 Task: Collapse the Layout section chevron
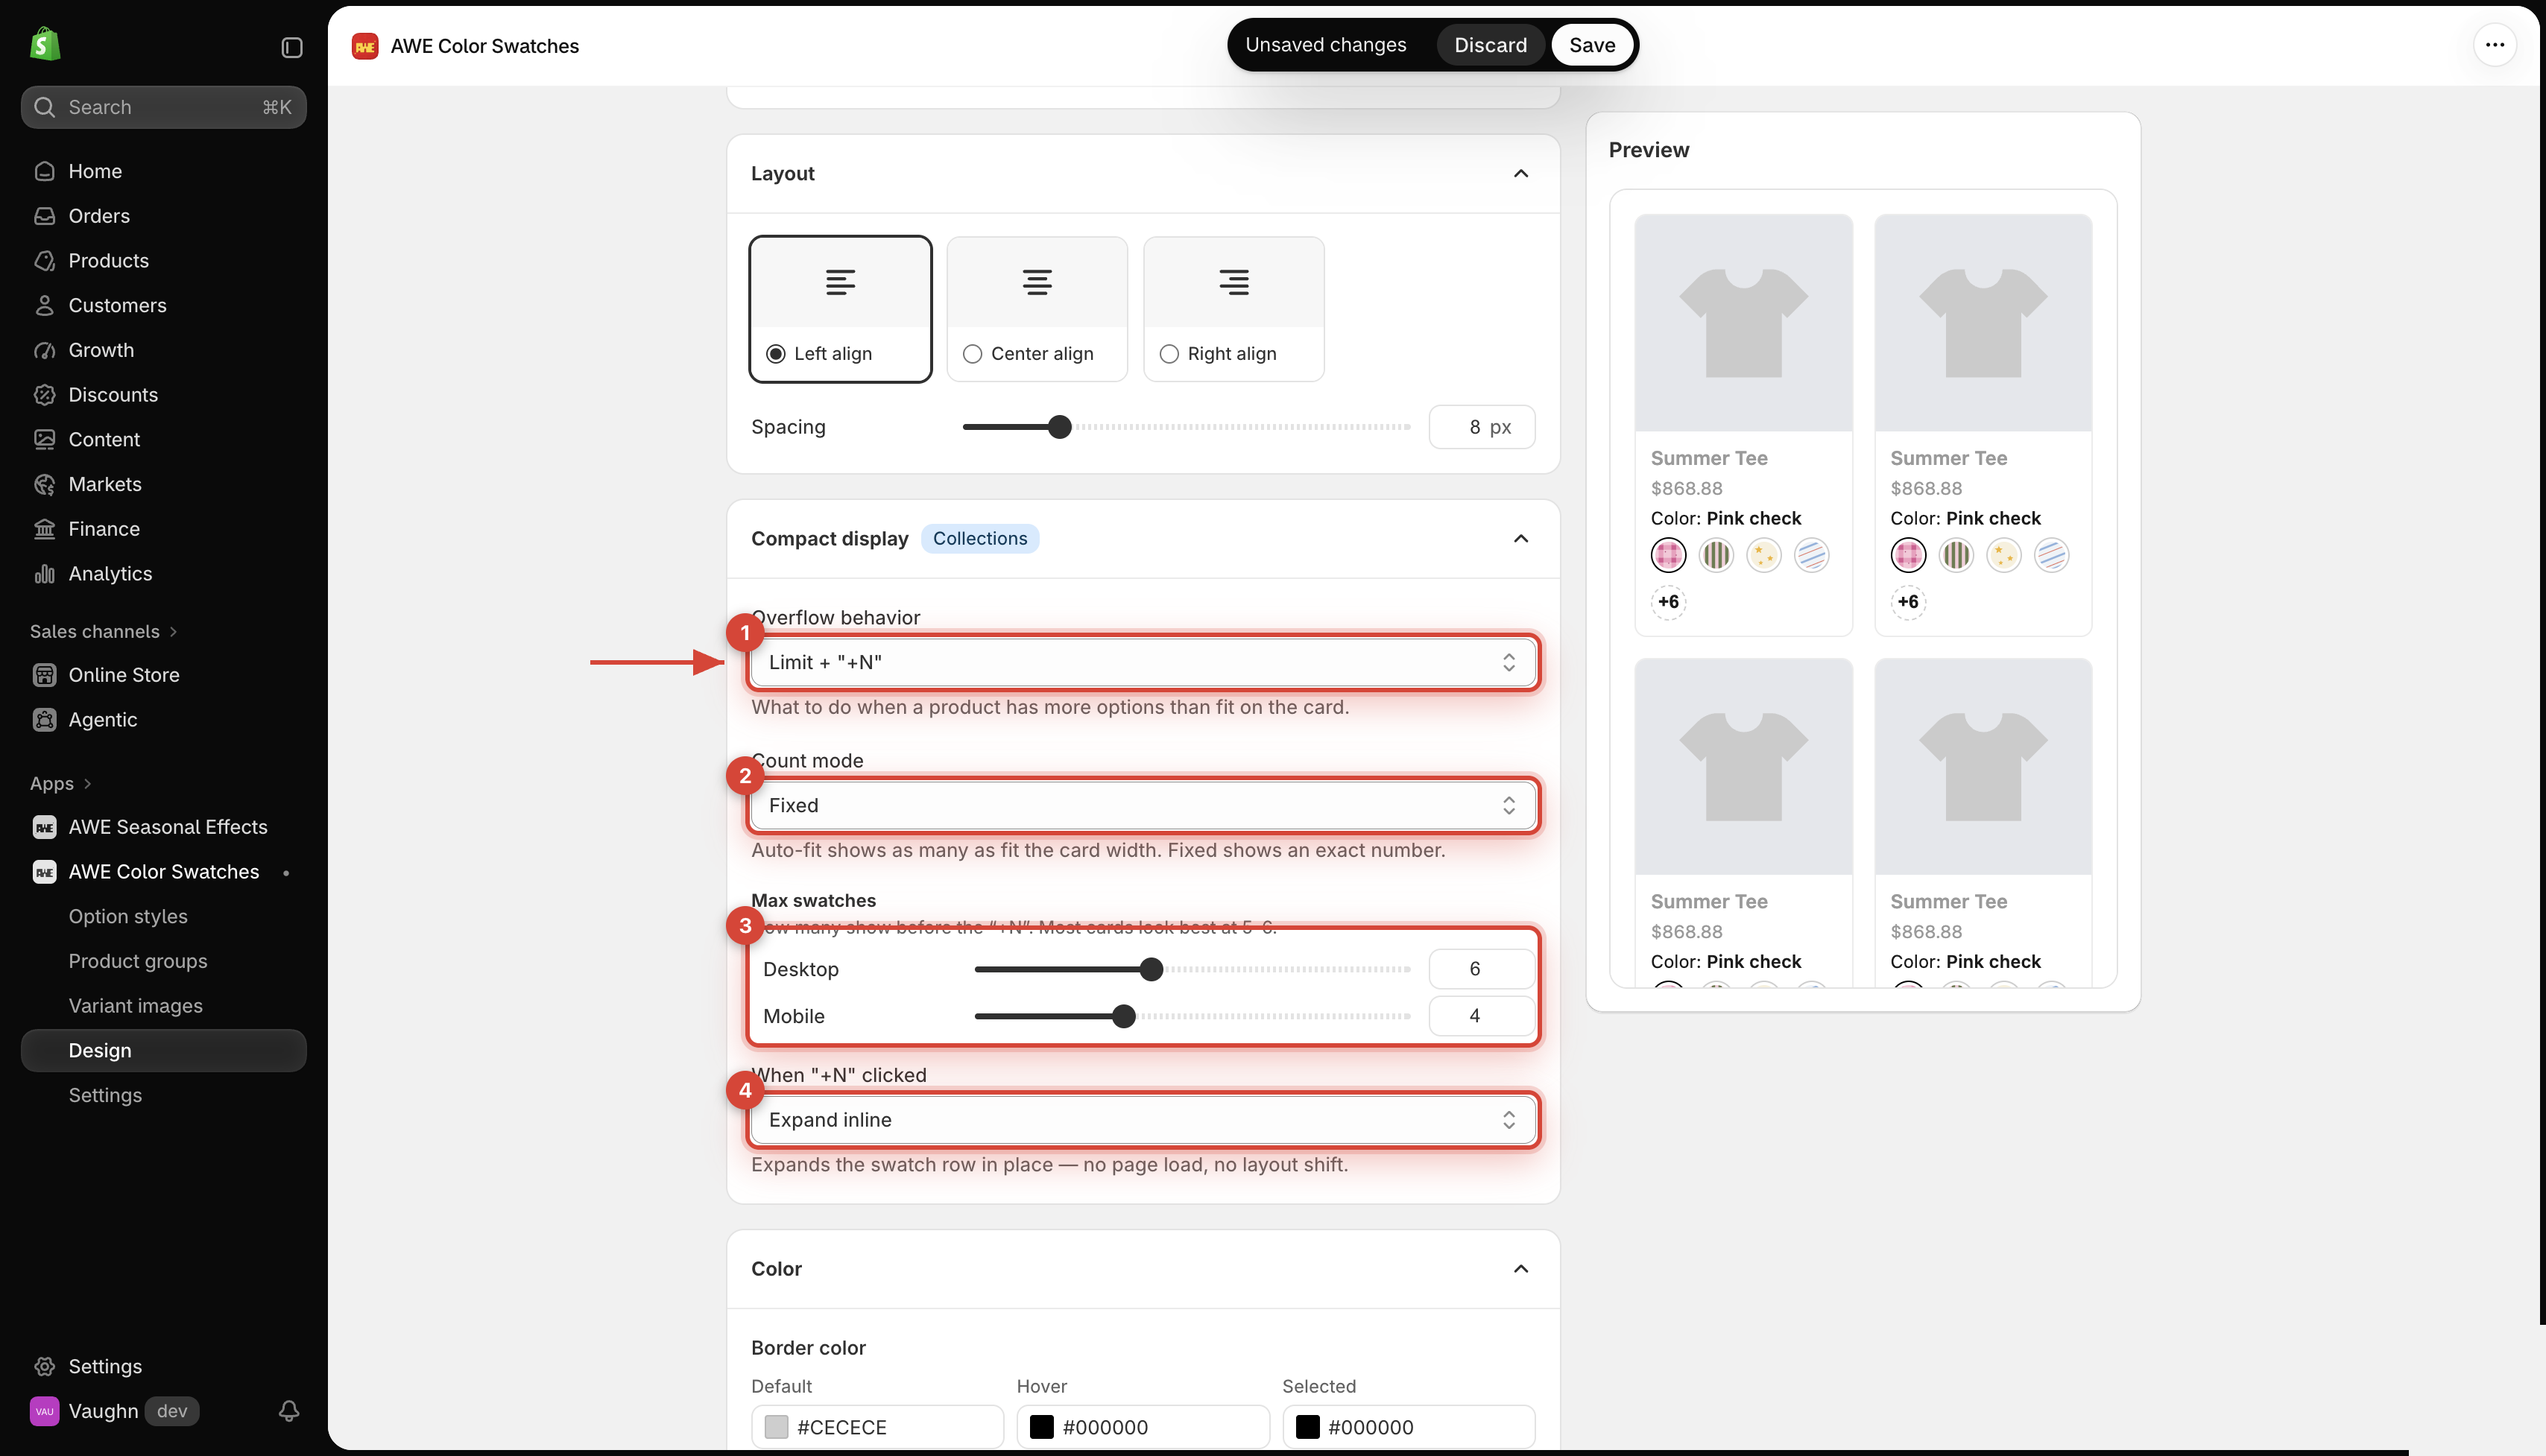(x=1521, y=173)
